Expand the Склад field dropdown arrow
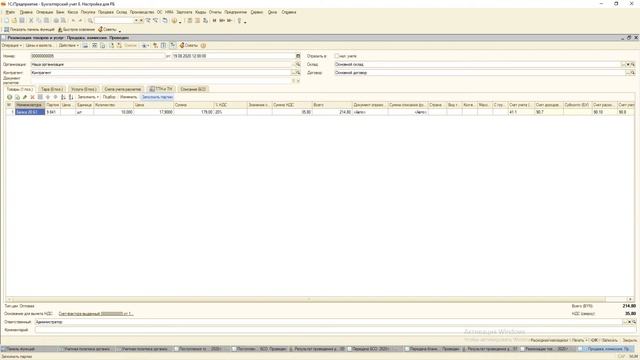This screenshot has height=360, width=640. (x=628, y=64)
